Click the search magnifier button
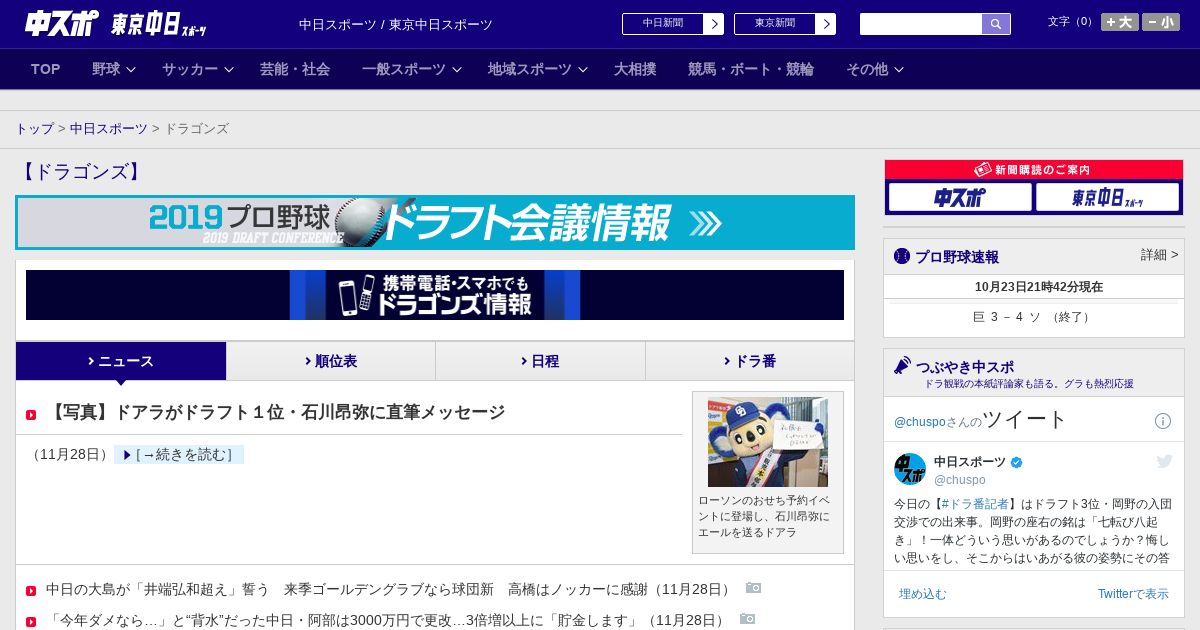1200x630 pixels. 996,24
